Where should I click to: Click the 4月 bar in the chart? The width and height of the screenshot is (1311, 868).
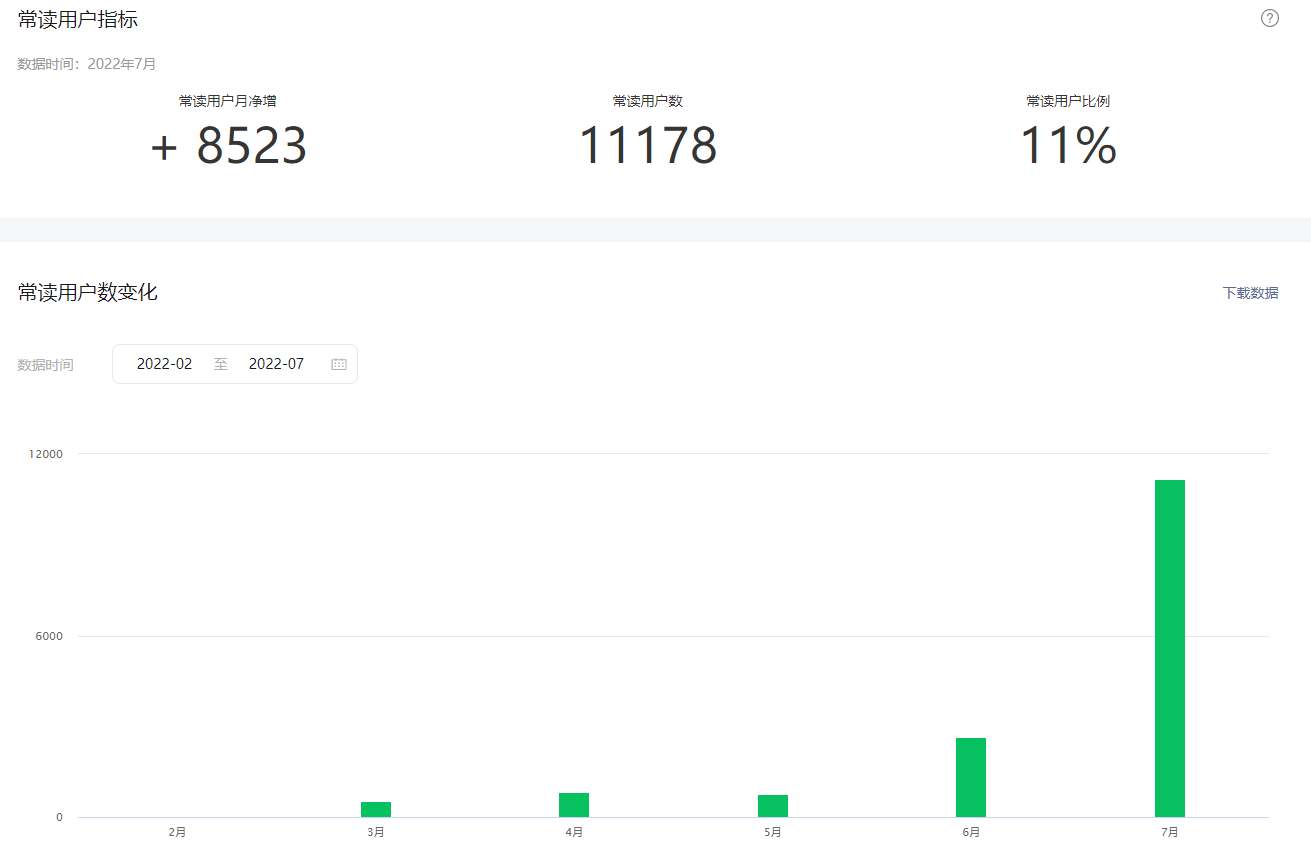[x=574, y=805]
